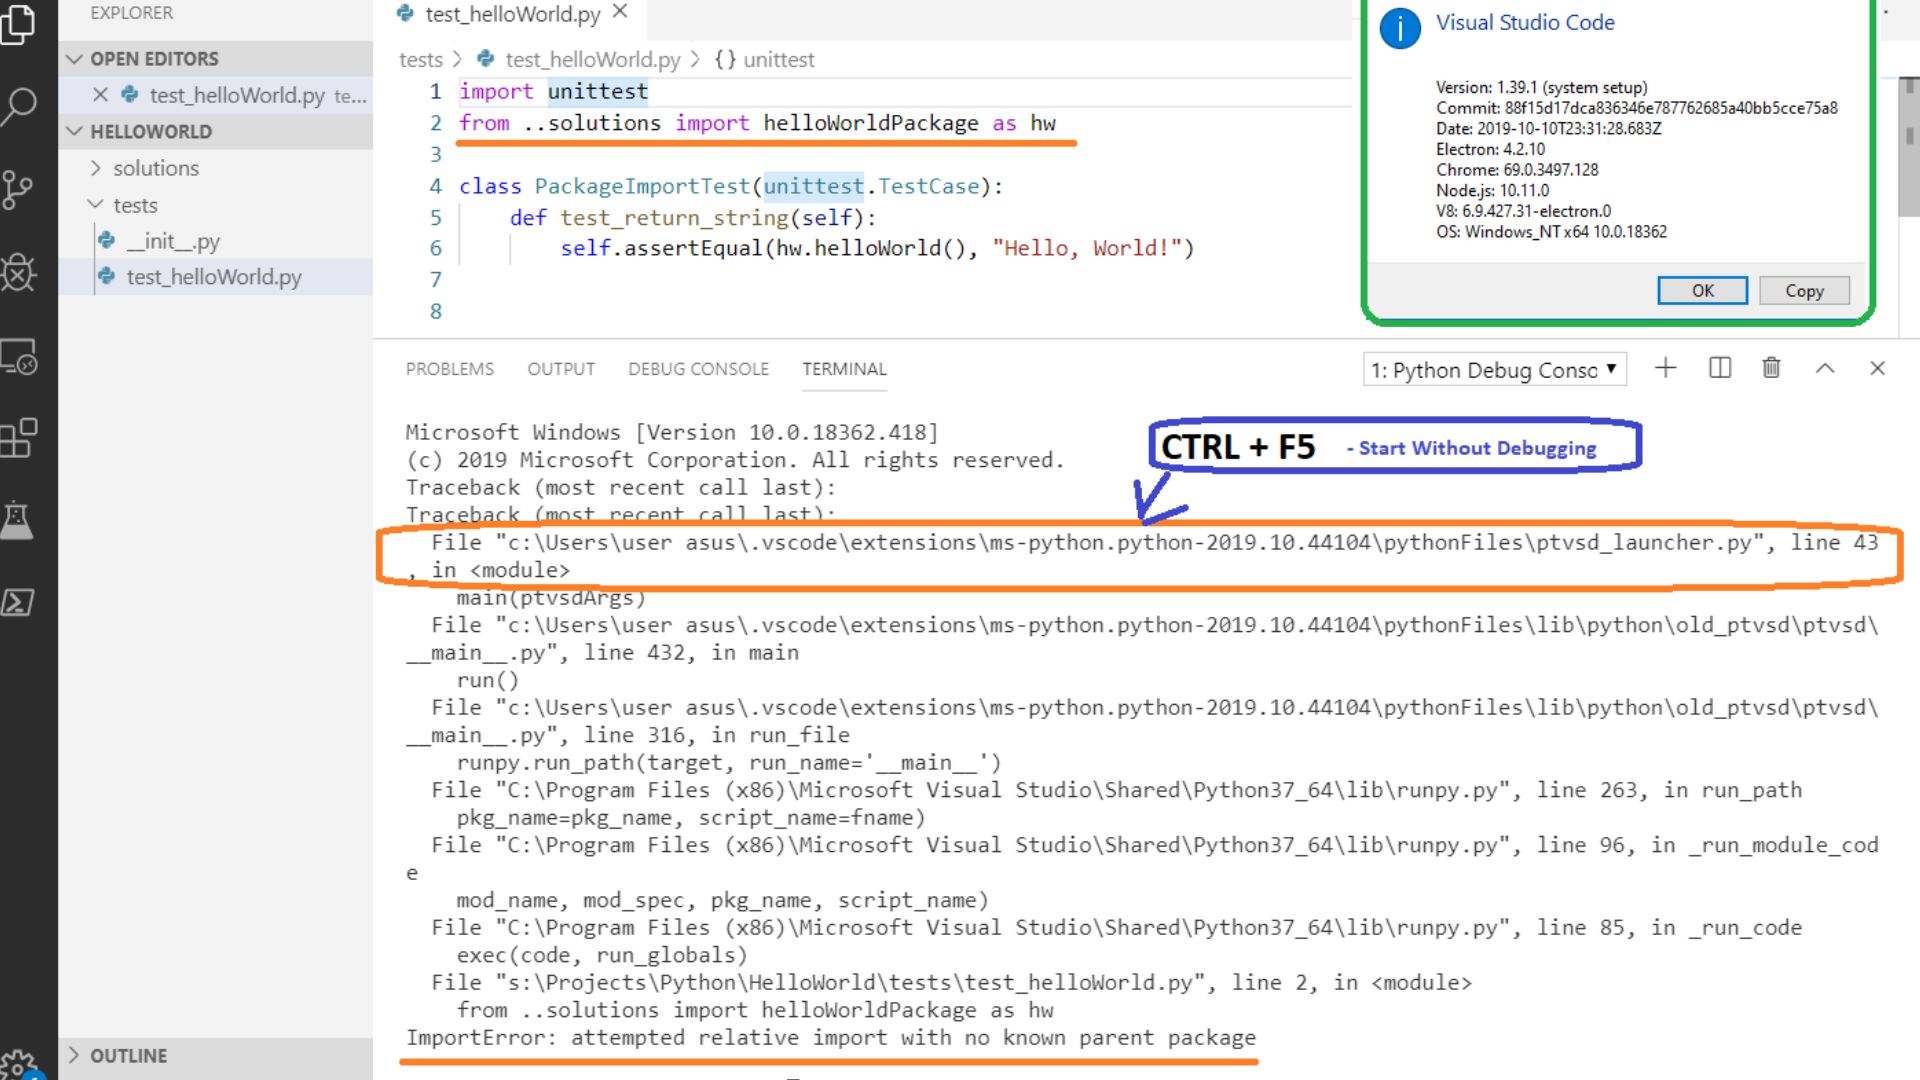Collapse the tests folder
This screenshot has height=1080, width=1920.
pyautogui.click(x=135, y=205)
